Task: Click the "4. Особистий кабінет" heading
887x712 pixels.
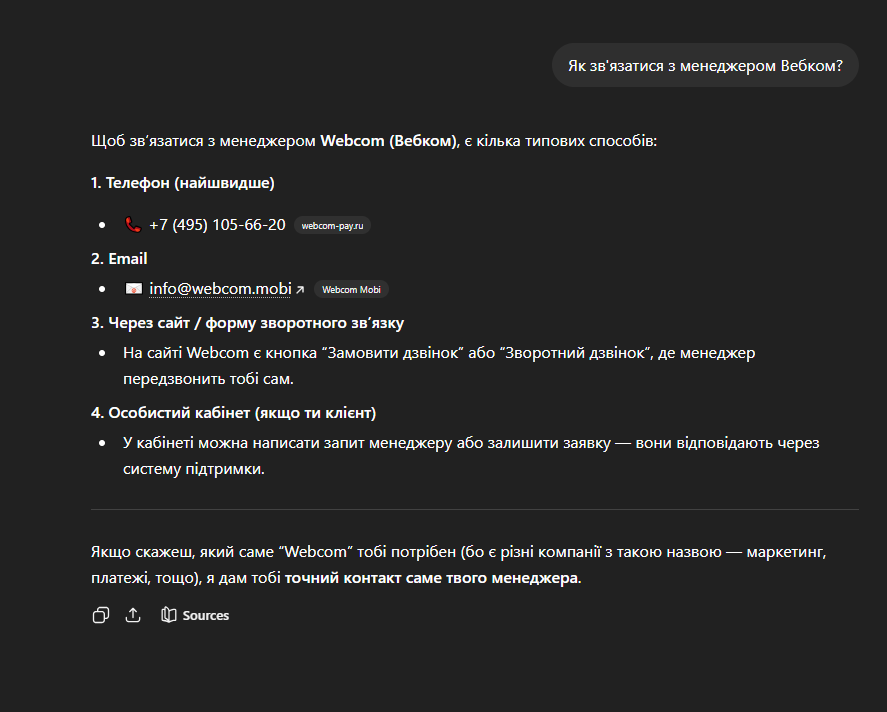Action: (x=233, y=412)
